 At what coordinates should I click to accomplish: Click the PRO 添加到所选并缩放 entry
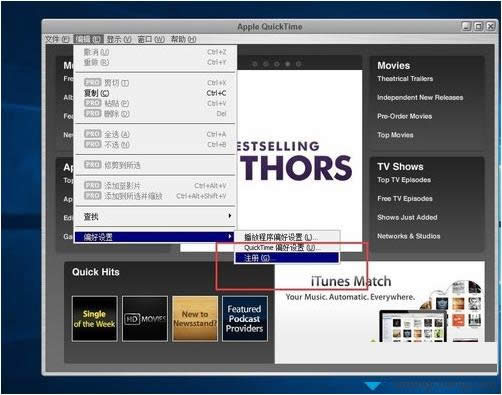[155, 196]
